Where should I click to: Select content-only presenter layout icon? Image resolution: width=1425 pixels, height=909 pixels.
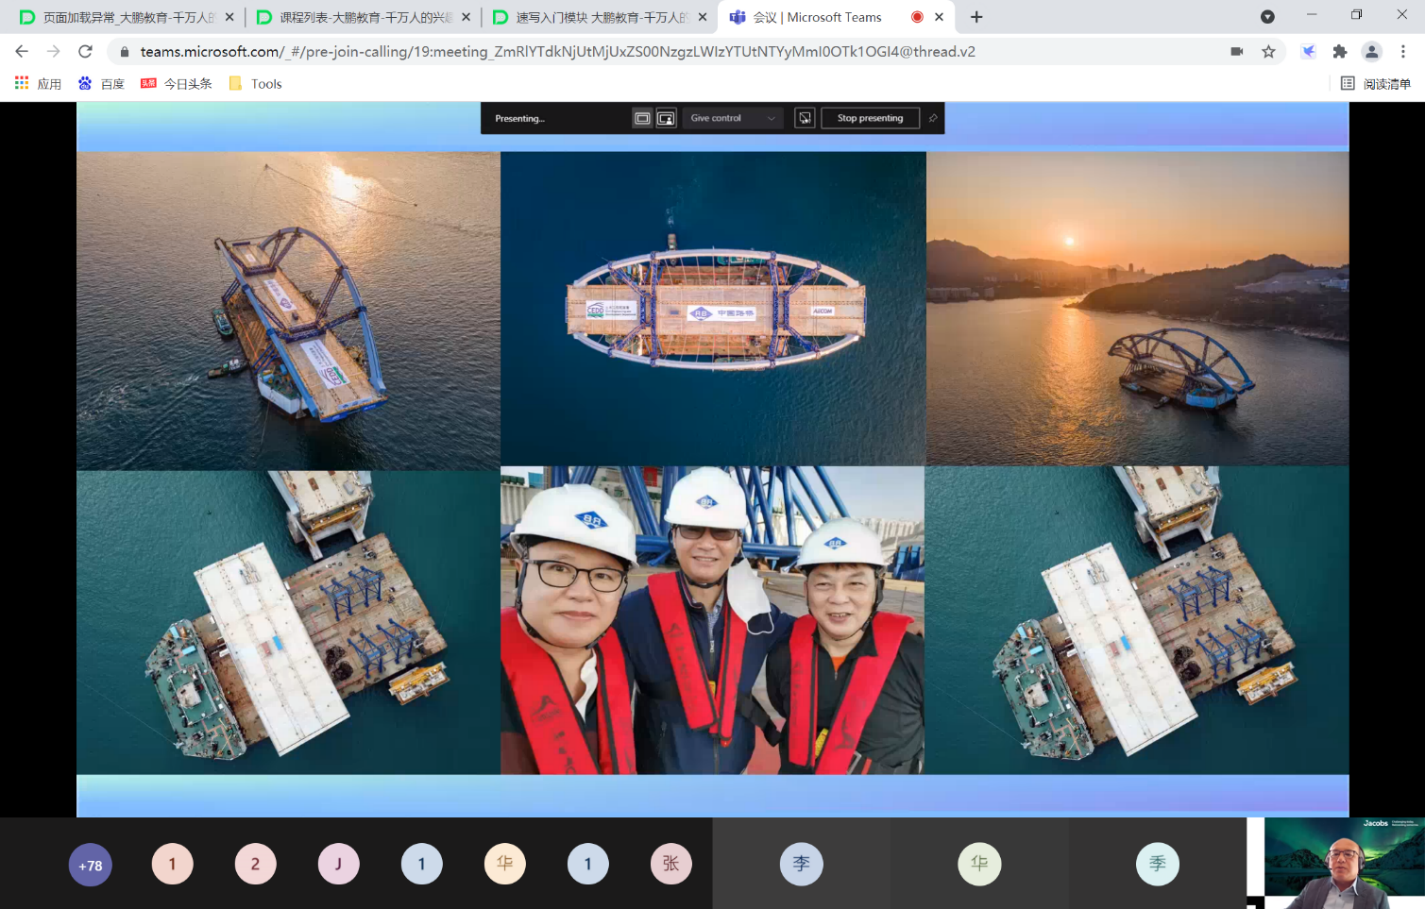642,118
